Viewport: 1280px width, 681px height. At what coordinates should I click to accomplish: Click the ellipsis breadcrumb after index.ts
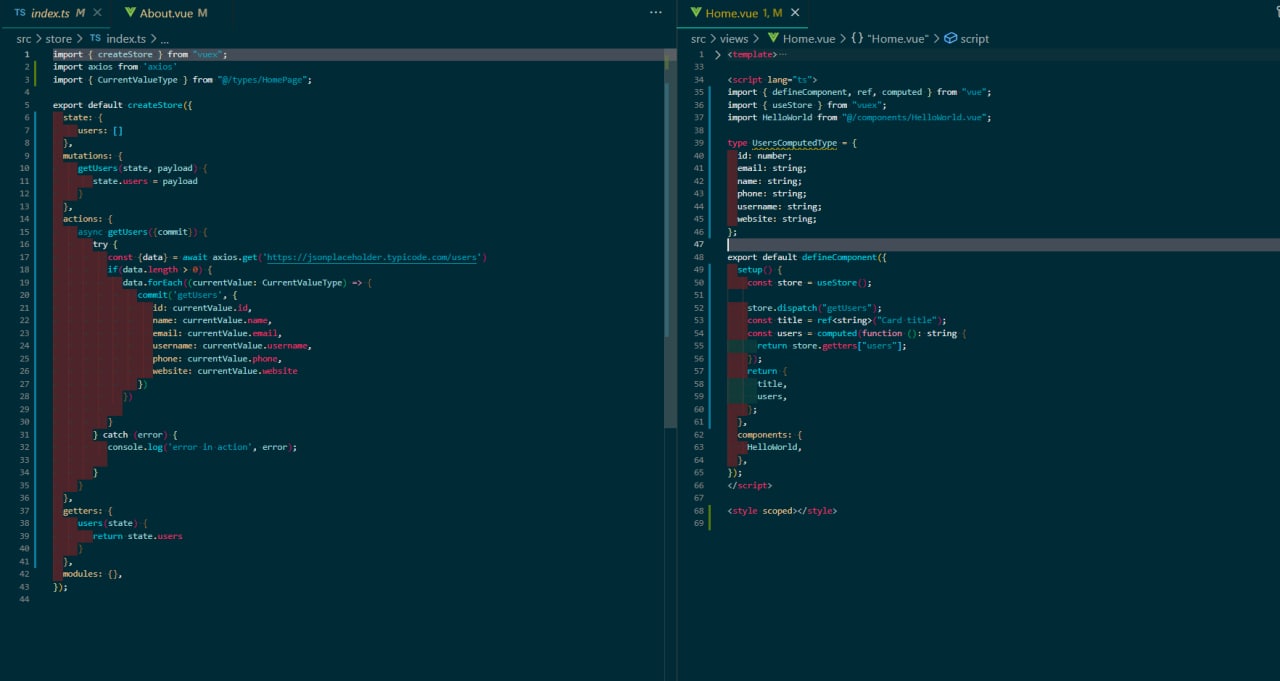(165, 39)
